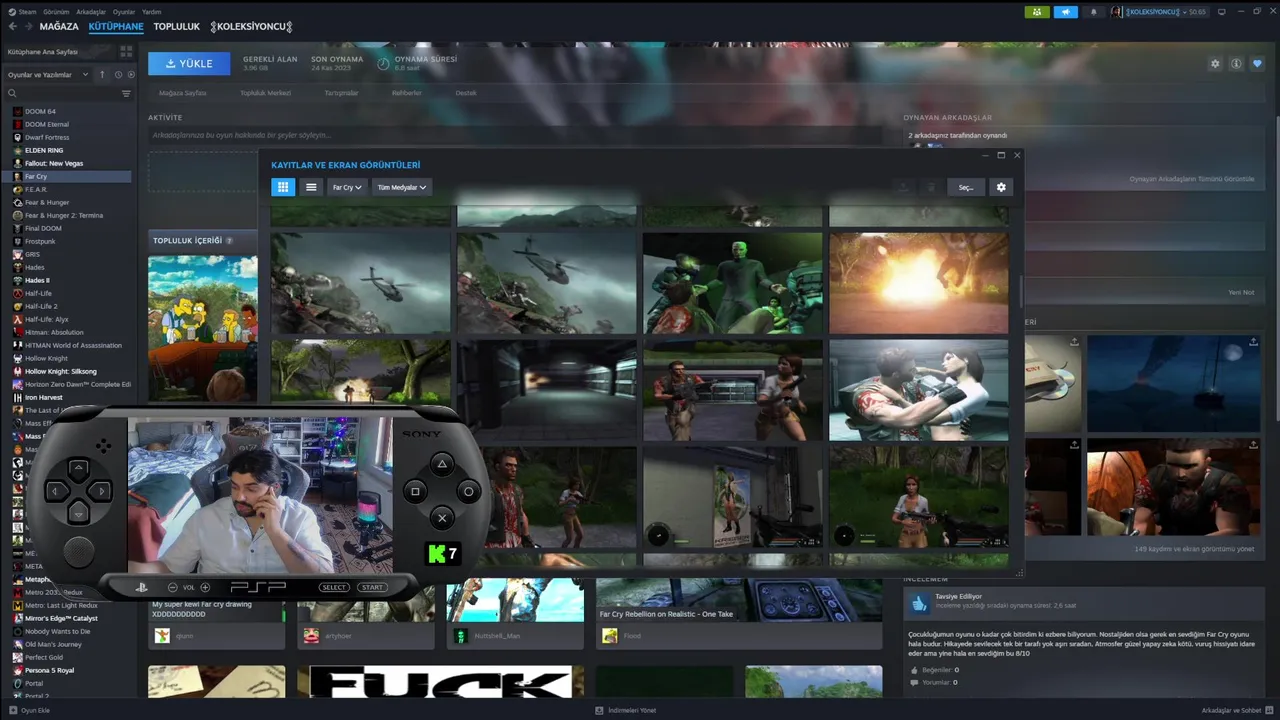This screenshot has width=1280, height=720.
Task: Click the Seç... button in screenshots dialog
Action: point(966,187)
